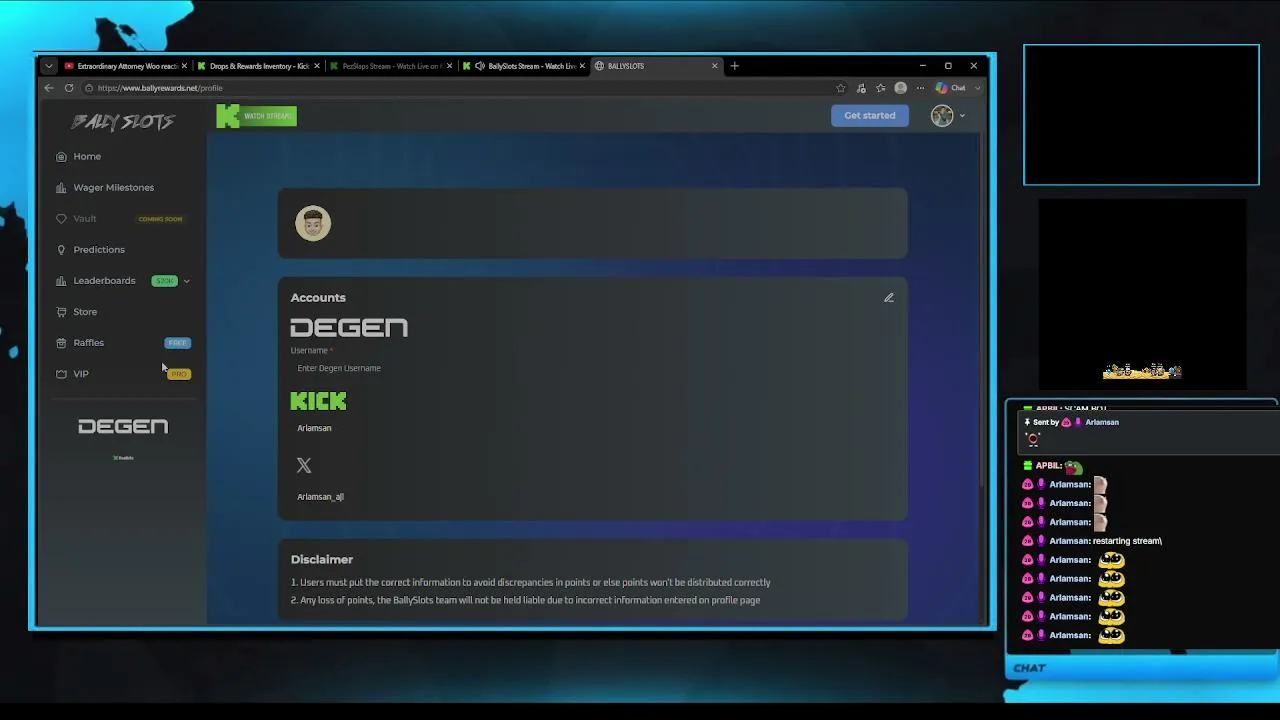Screen dimensions: 1280x720
Task: Close the Extraordinary Attorney Woo tab
Action: click(184, 66)
